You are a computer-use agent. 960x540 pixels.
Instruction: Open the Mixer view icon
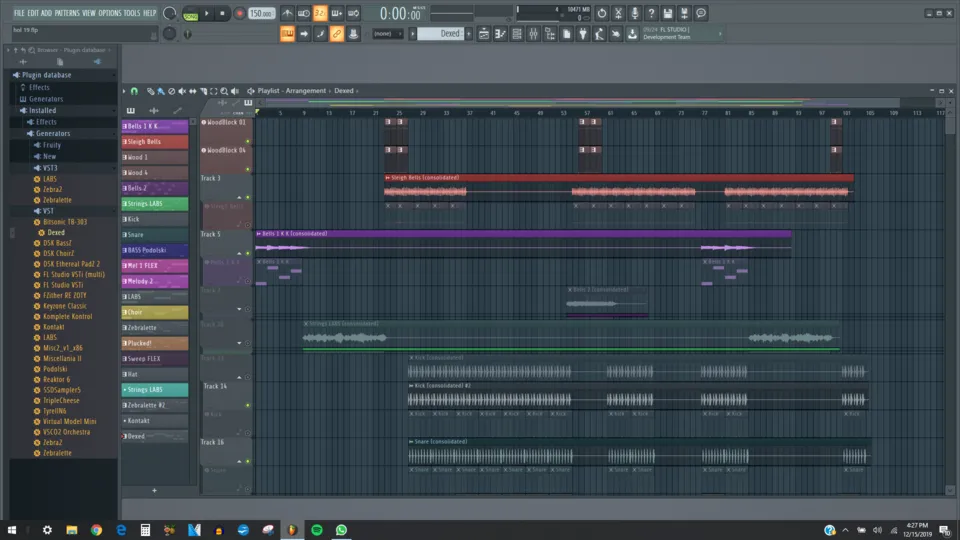click(x=533, y=34)
